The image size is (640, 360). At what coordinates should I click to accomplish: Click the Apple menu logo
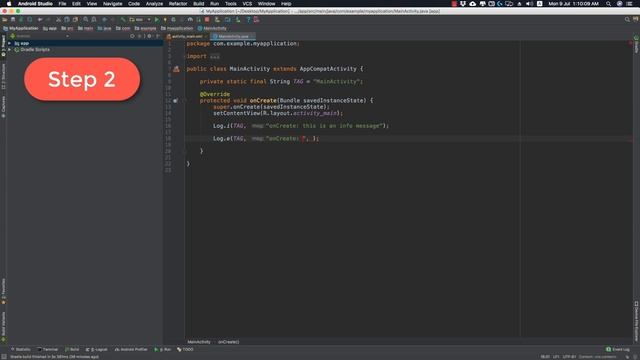(x=9, y=4)
